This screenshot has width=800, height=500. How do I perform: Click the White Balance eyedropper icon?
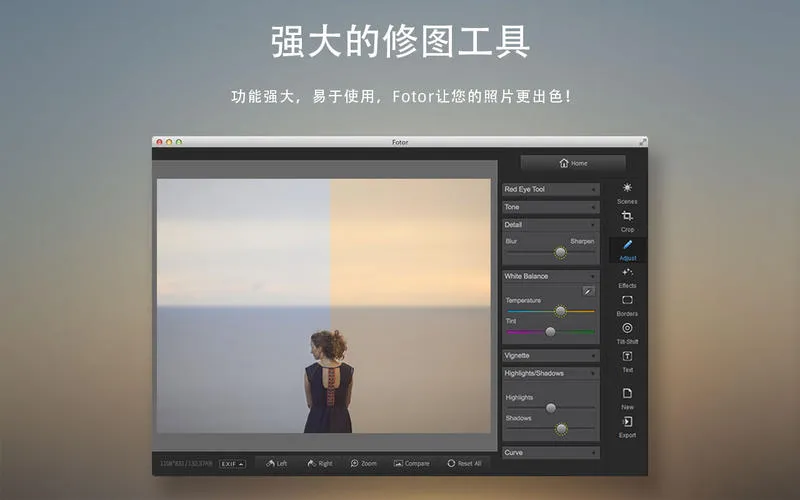[588, 291]
